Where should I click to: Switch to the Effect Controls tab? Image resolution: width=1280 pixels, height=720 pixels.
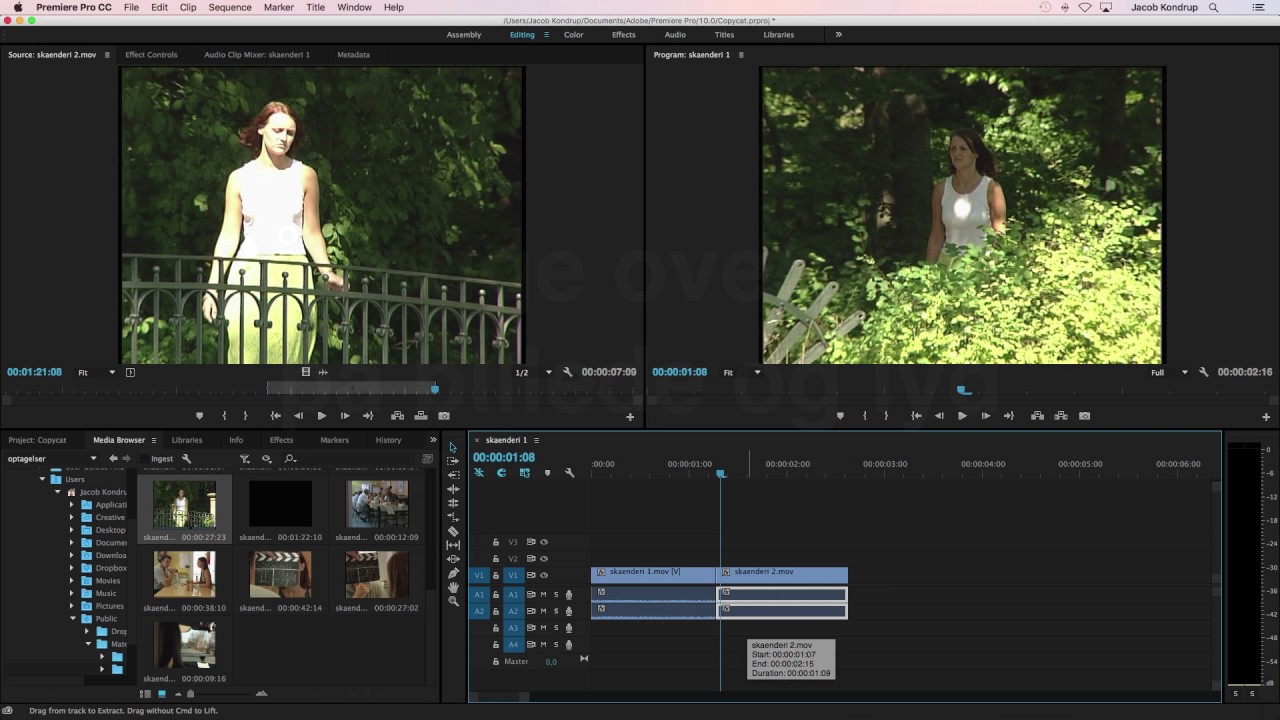[151, 55]
